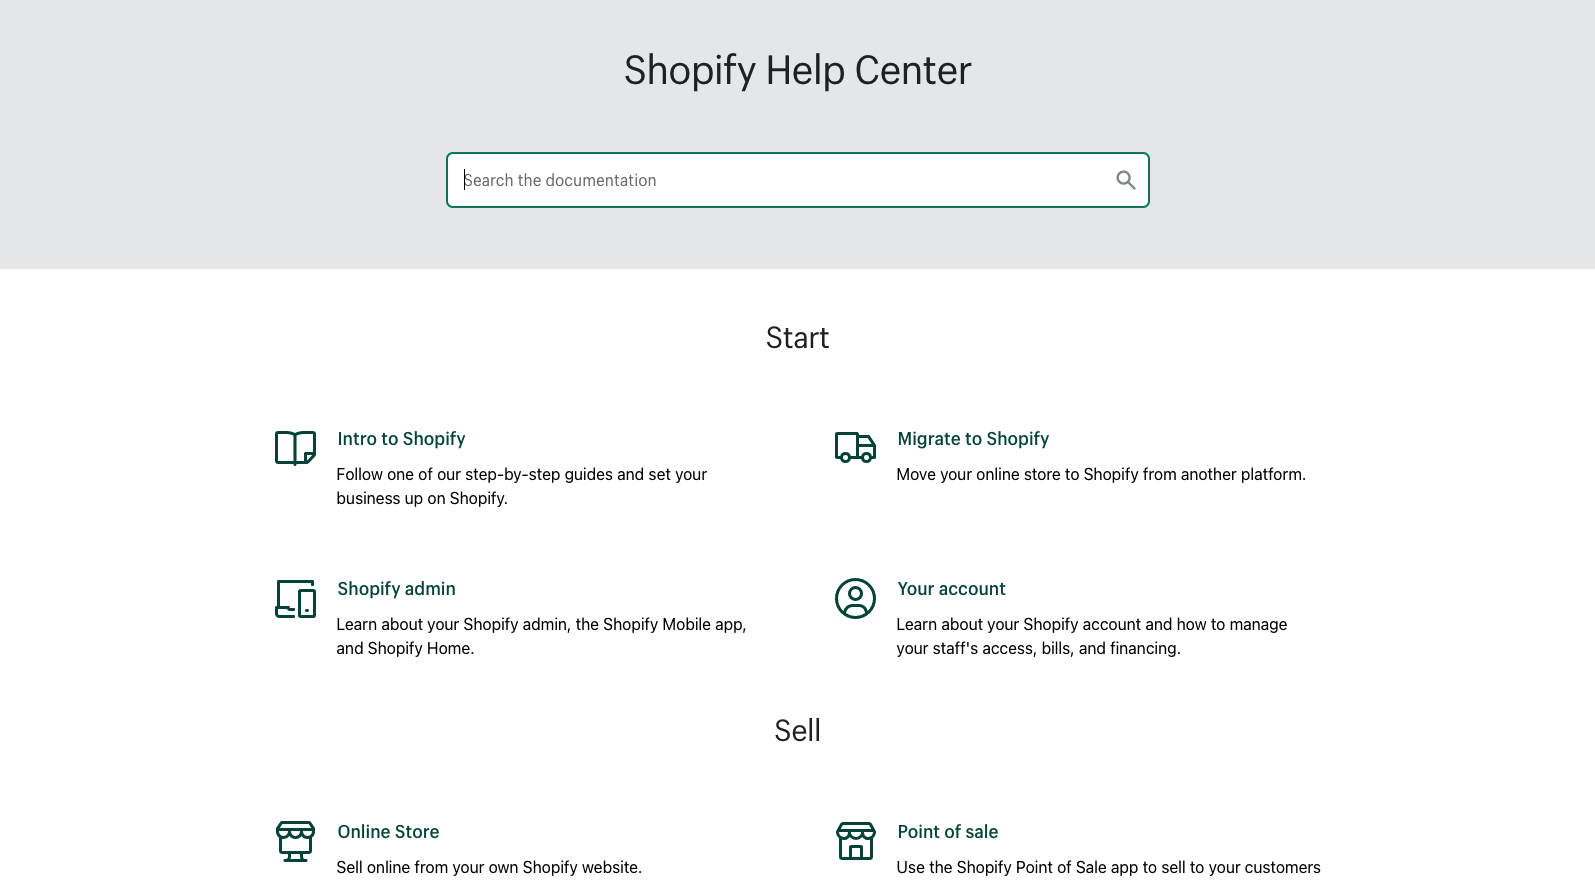This screenshot has width=1595, height=881.
Task: Click the user profile icon for Your account
Action: [855, 598]
